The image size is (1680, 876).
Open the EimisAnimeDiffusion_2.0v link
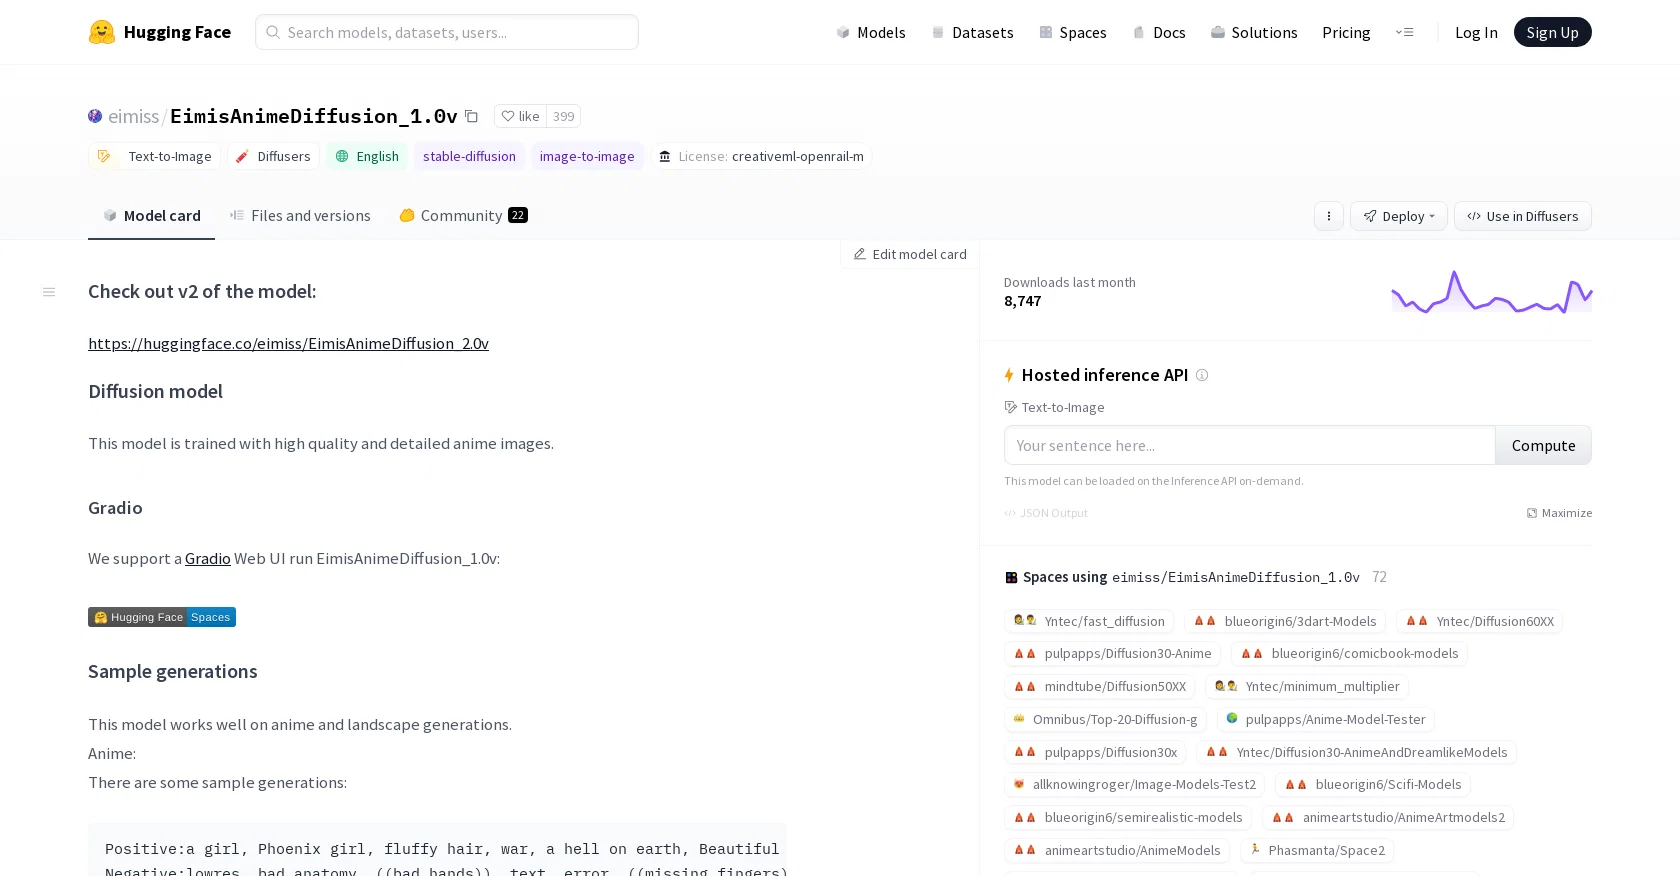tap(288, 343)
